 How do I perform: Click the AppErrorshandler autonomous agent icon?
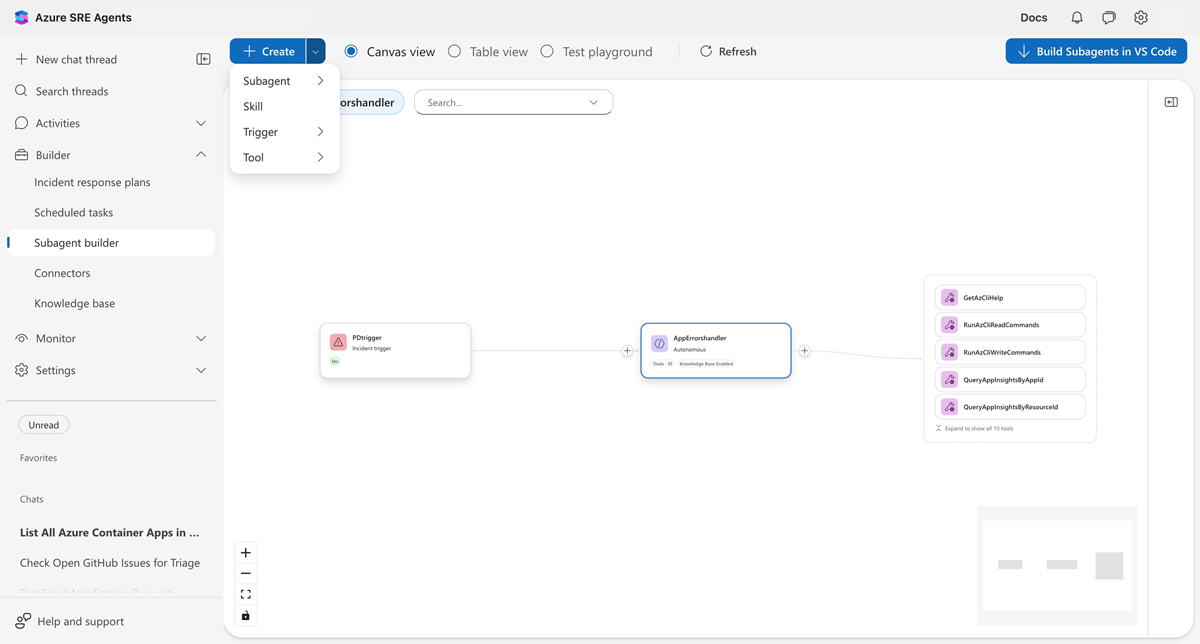pos(660,343)
